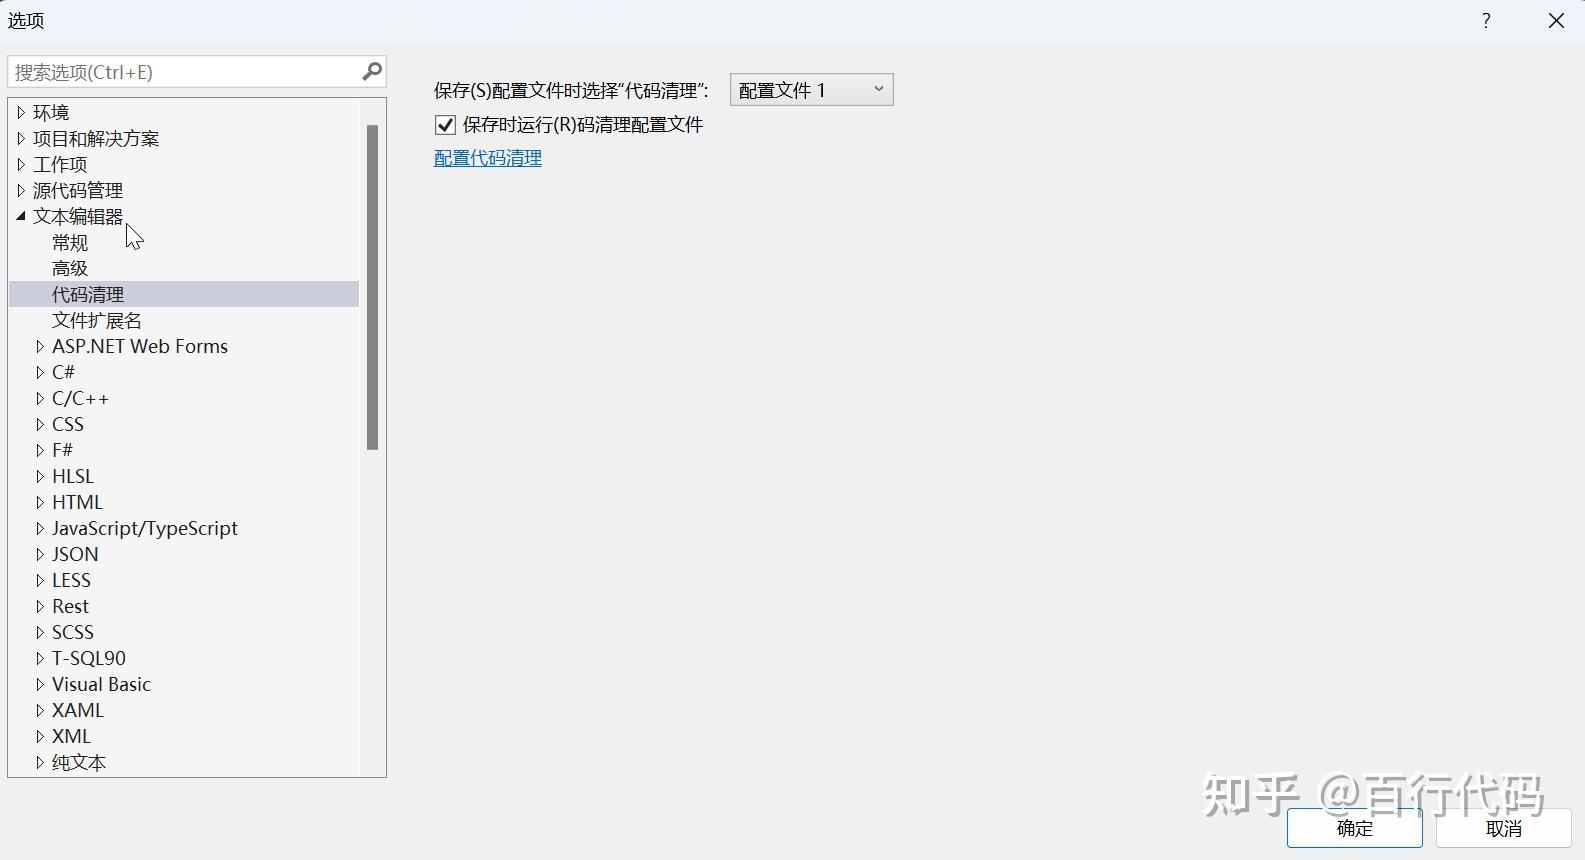Viewport: 1585px width, 860px height.
Task: Expand the 工作项 node arrow
Action: tap(21, 164)
